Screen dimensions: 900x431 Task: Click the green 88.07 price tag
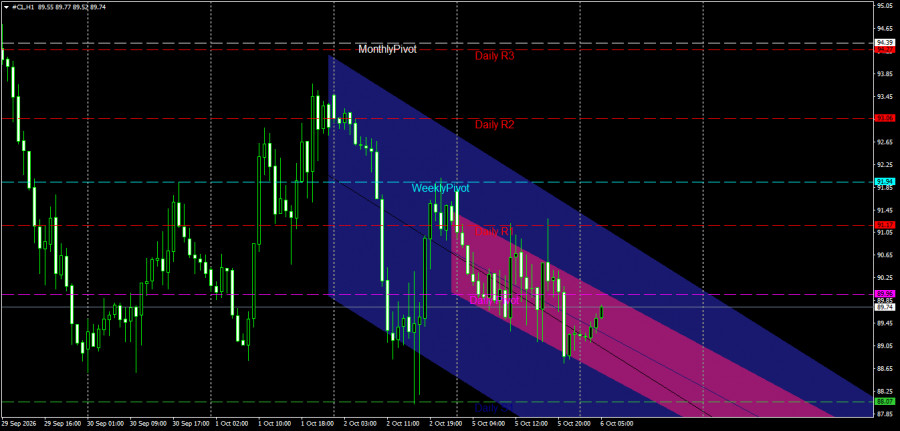pos(885,401)
